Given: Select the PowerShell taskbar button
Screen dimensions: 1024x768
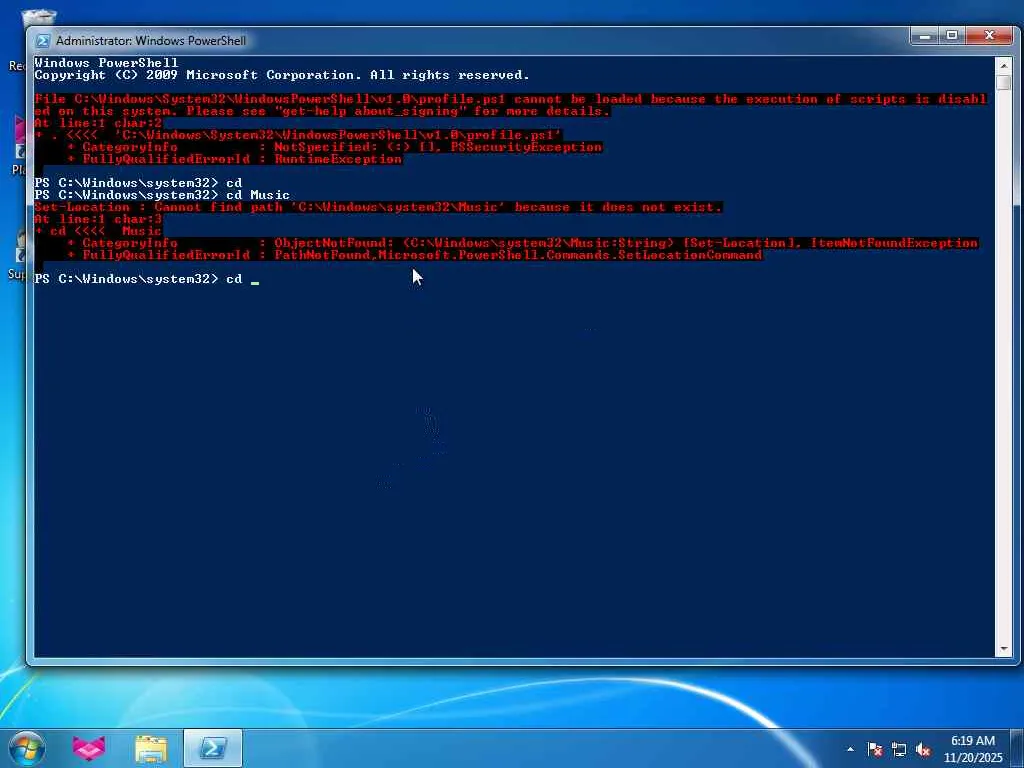Looking at the screenshot, I should tap(213, 748).
